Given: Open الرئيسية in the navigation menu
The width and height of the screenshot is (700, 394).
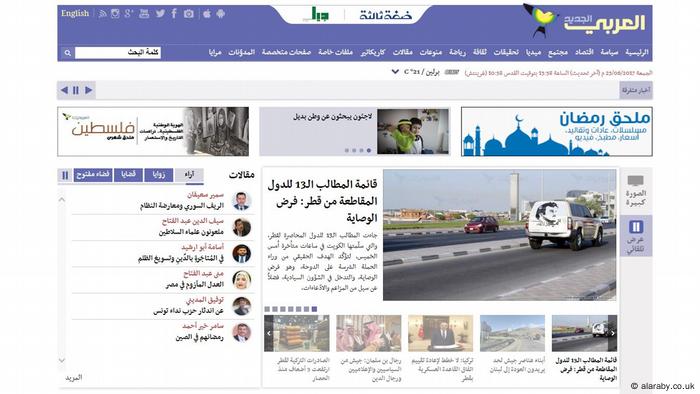Looking at the screenshot, I should (637, 52).
